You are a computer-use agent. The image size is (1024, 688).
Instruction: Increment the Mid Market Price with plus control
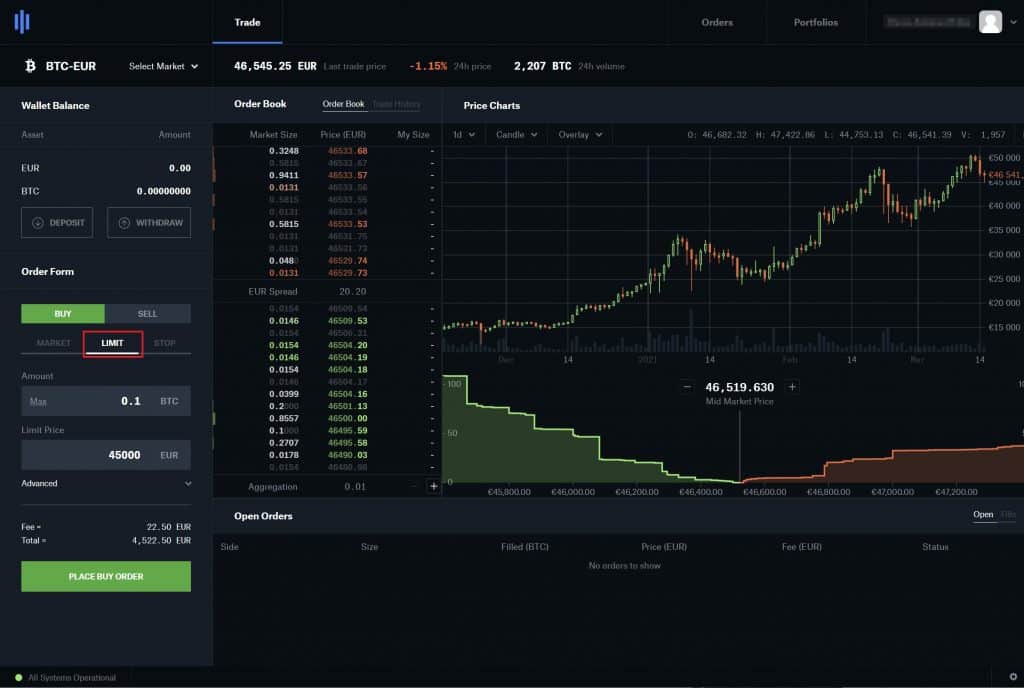[x=791, y=386]
